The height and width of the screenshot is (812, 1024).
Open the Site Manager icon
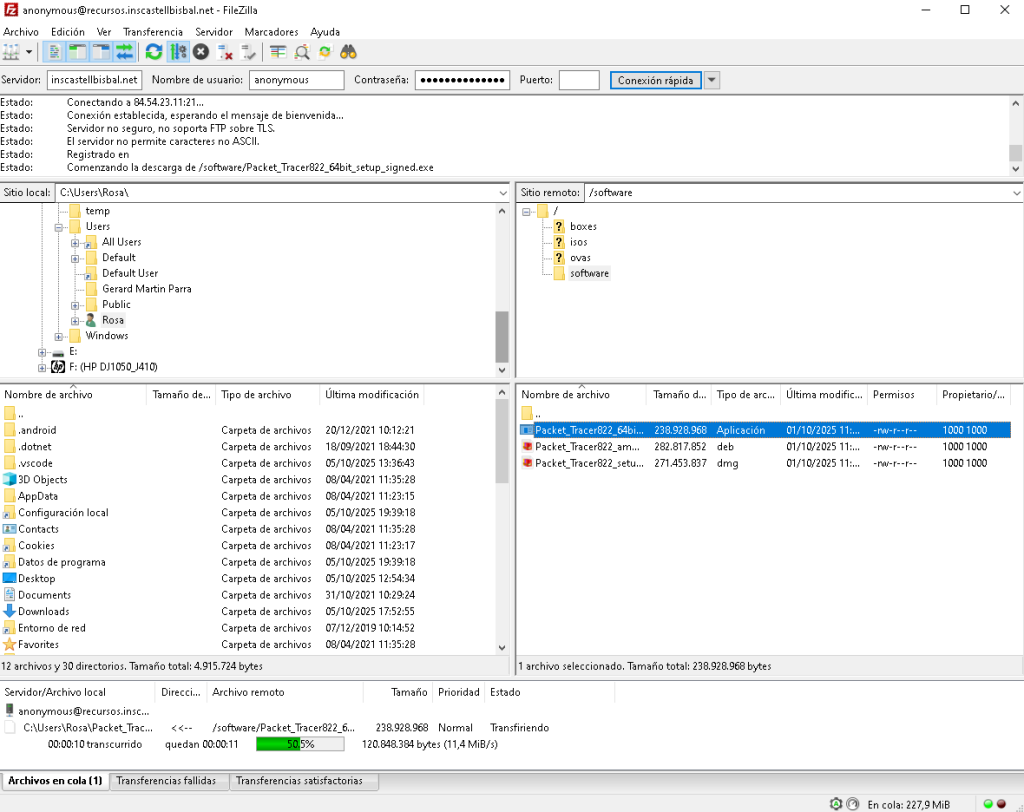coord(12,51)
